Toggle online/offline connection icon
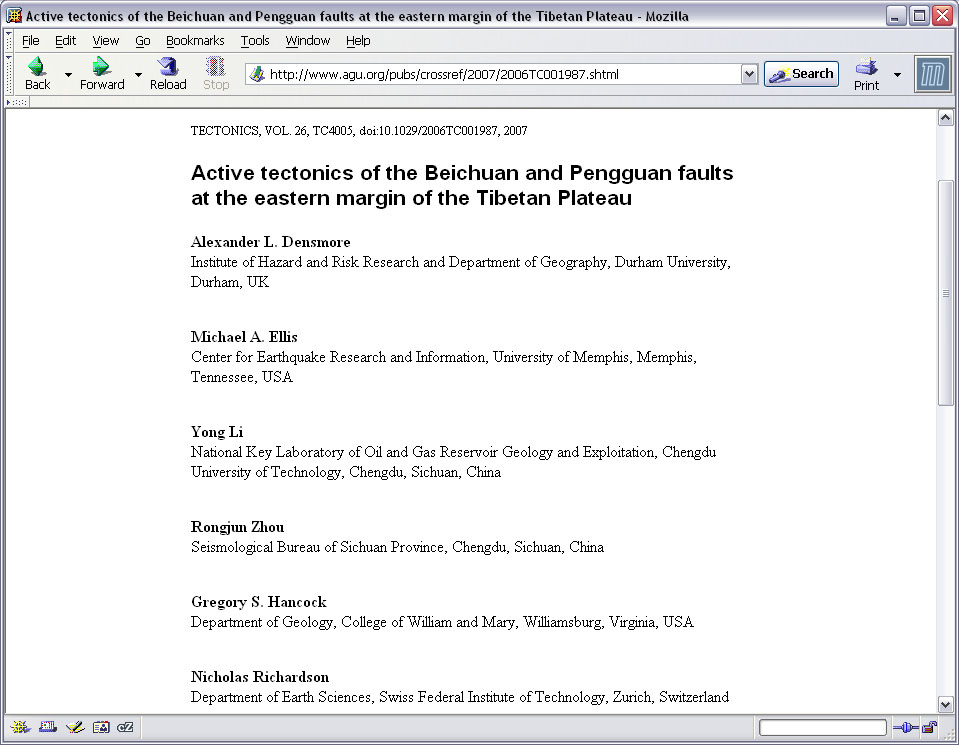The image size is (959, 745). coord(905,727)
